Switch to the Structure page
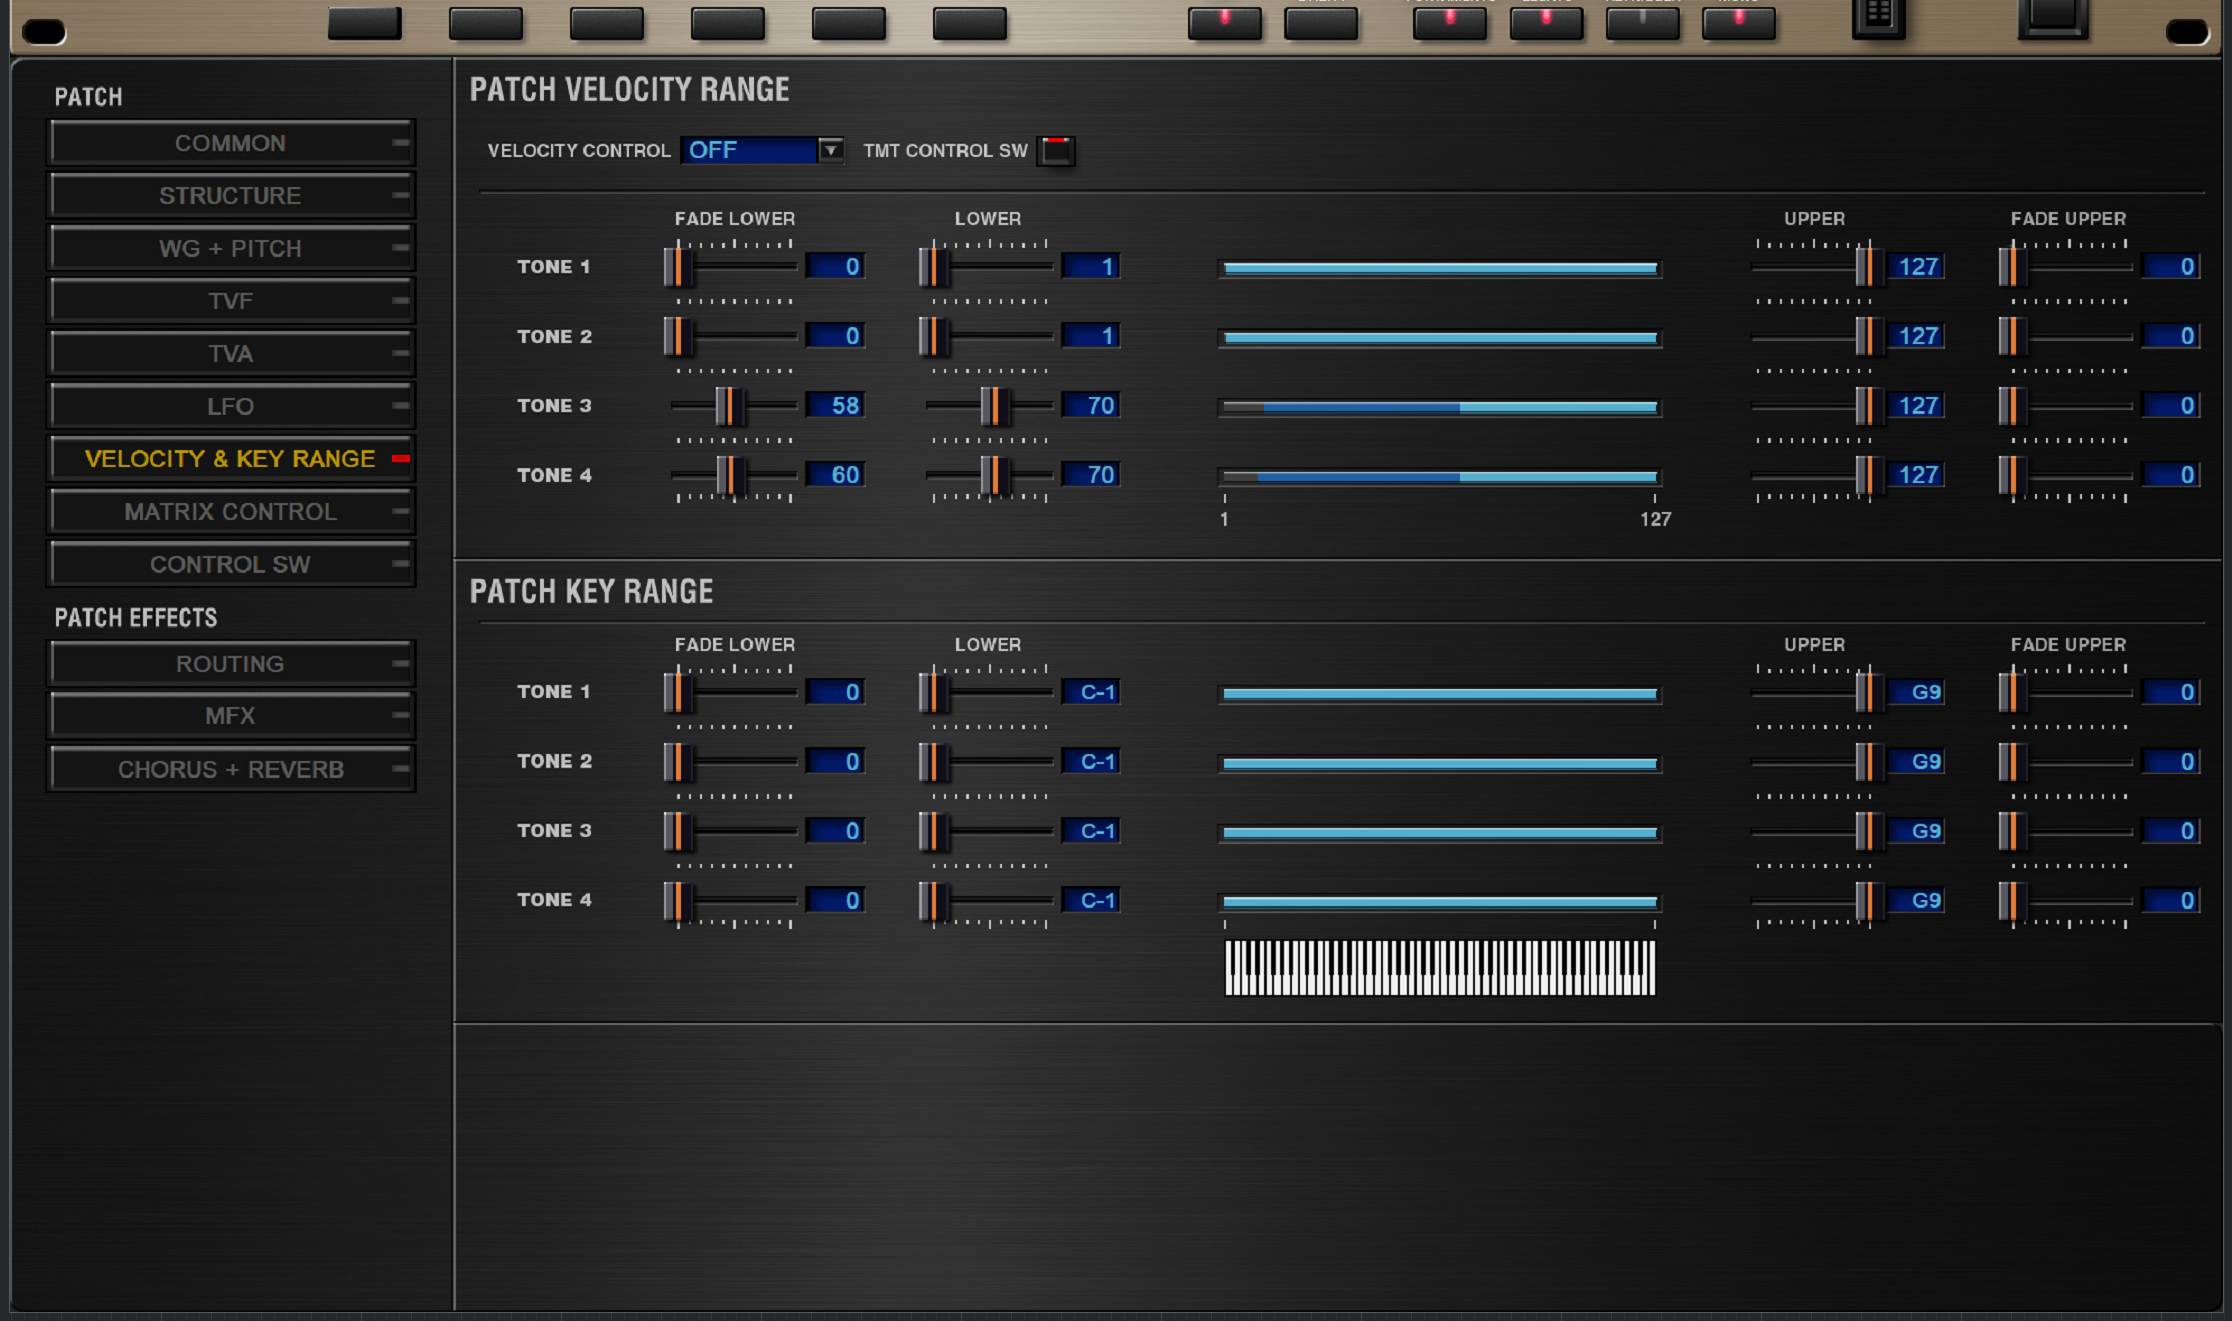 (x=230, y=196)
